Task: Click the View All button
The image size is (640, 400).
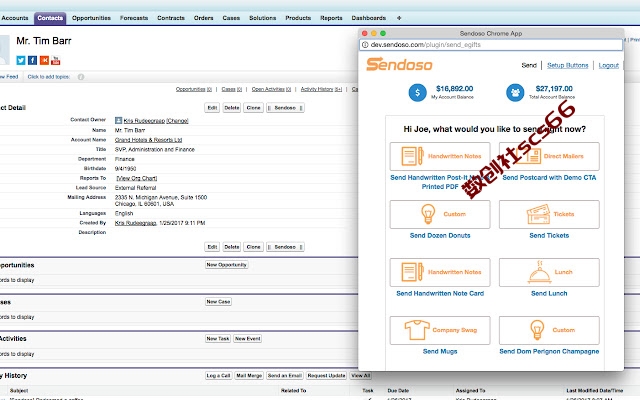Action: coord(361,376)
